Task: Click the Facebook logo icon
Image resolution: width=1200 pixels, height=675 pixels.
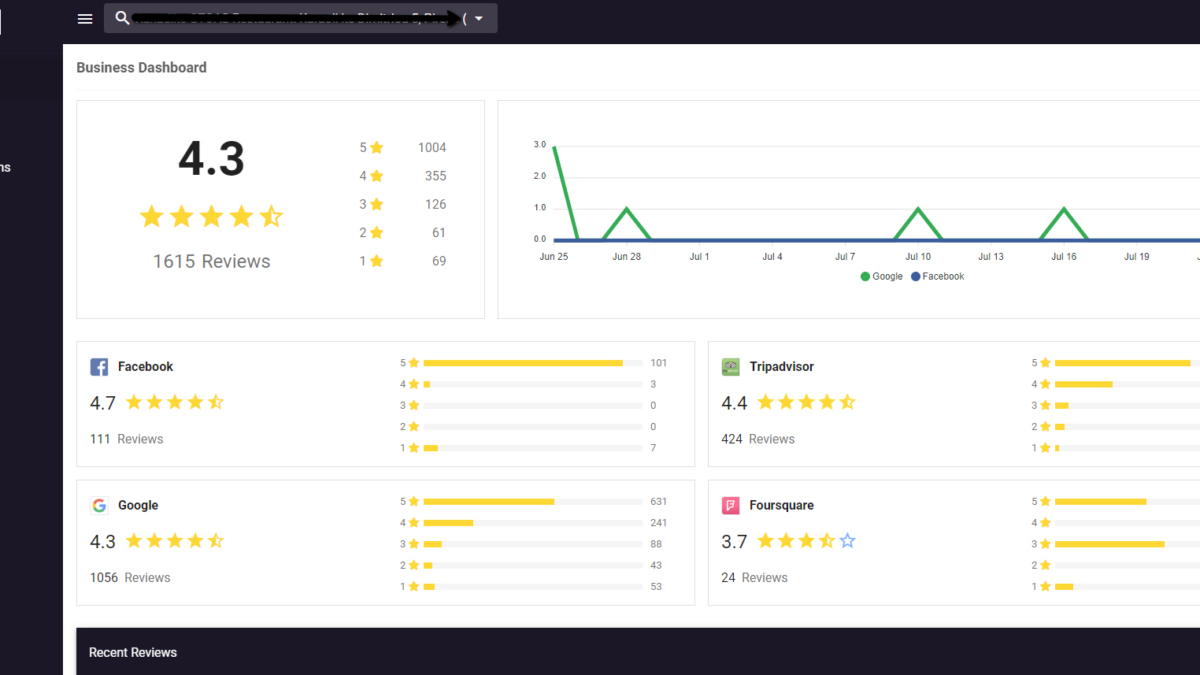Action: pos(99,367)
